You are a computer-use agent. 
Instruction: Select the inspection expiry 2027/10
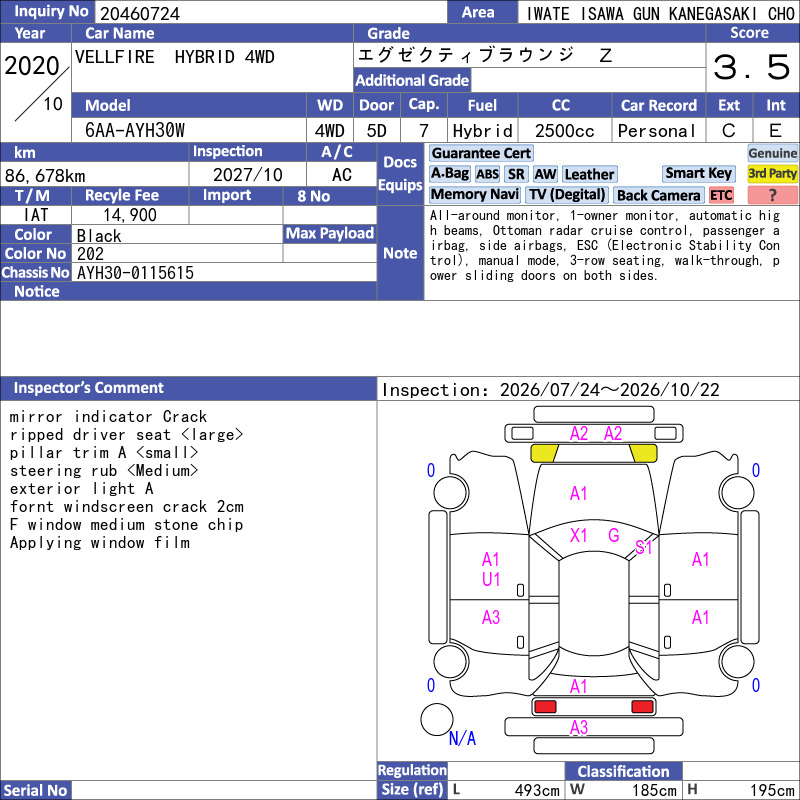(247, 175)
